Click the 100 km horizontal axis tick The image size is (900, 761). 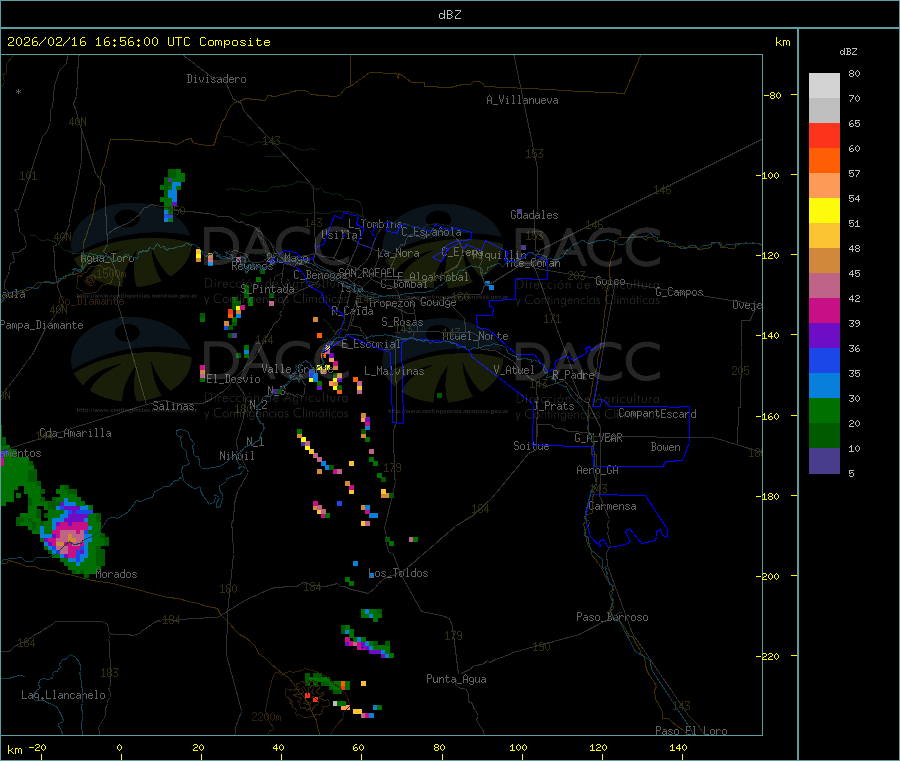pos(518,747)
